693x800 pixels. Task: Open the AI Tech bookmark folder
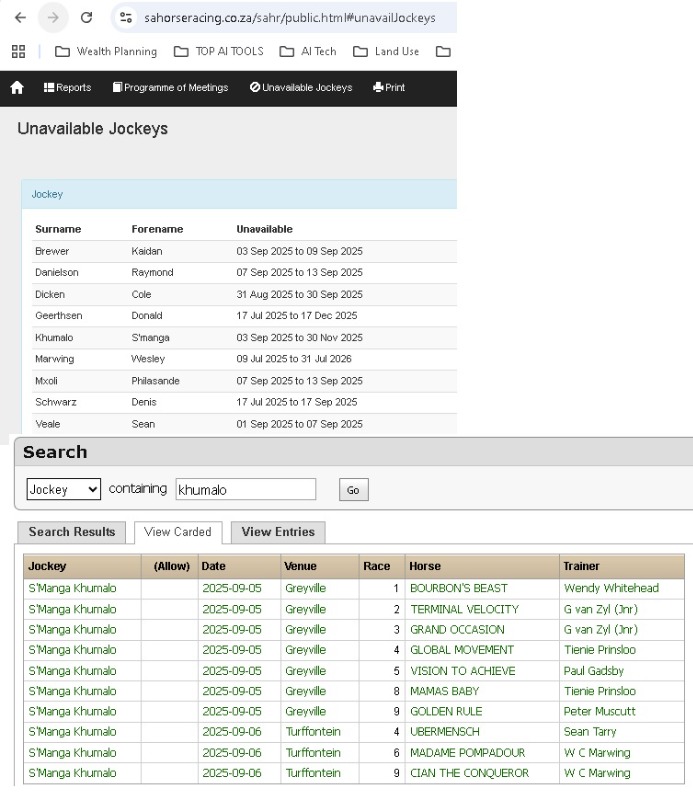(308, 52)
